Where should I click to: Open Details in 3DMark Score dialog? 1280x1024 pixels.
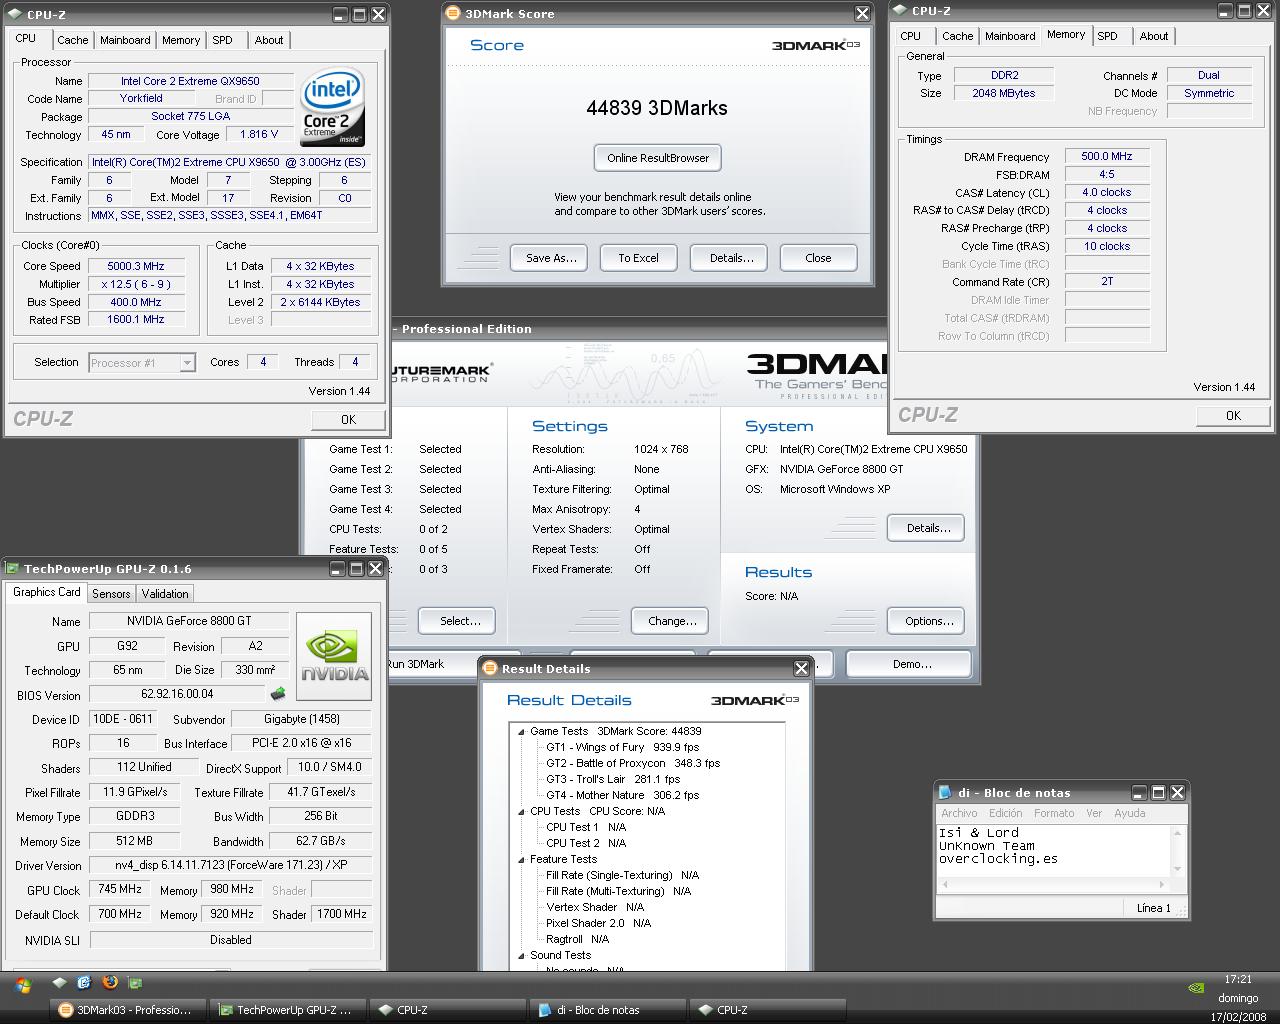pos(731,258)
